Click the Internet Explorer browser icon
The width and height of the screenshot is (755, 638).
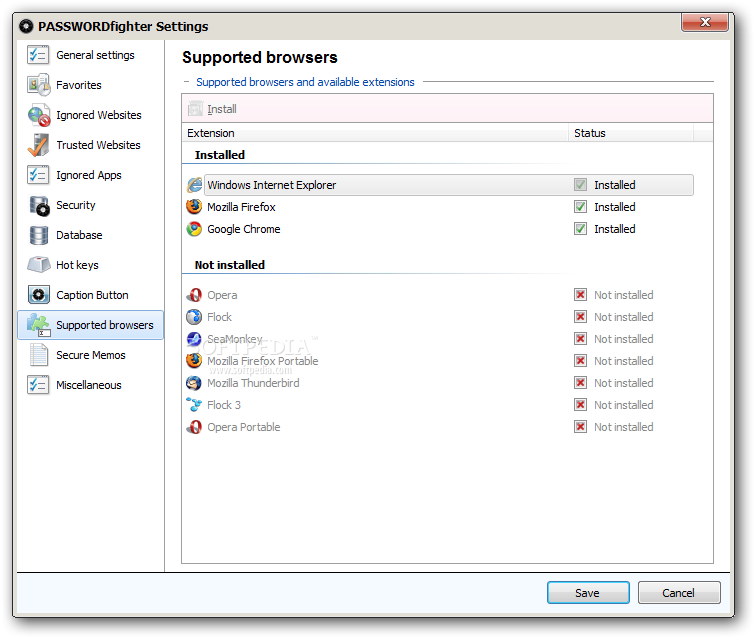click(x=194, y=185)
